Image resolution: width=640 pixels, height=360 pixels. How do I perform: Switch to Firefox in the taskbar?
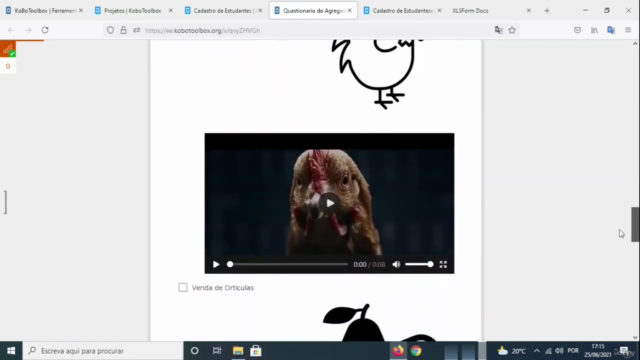coord(398,351)
